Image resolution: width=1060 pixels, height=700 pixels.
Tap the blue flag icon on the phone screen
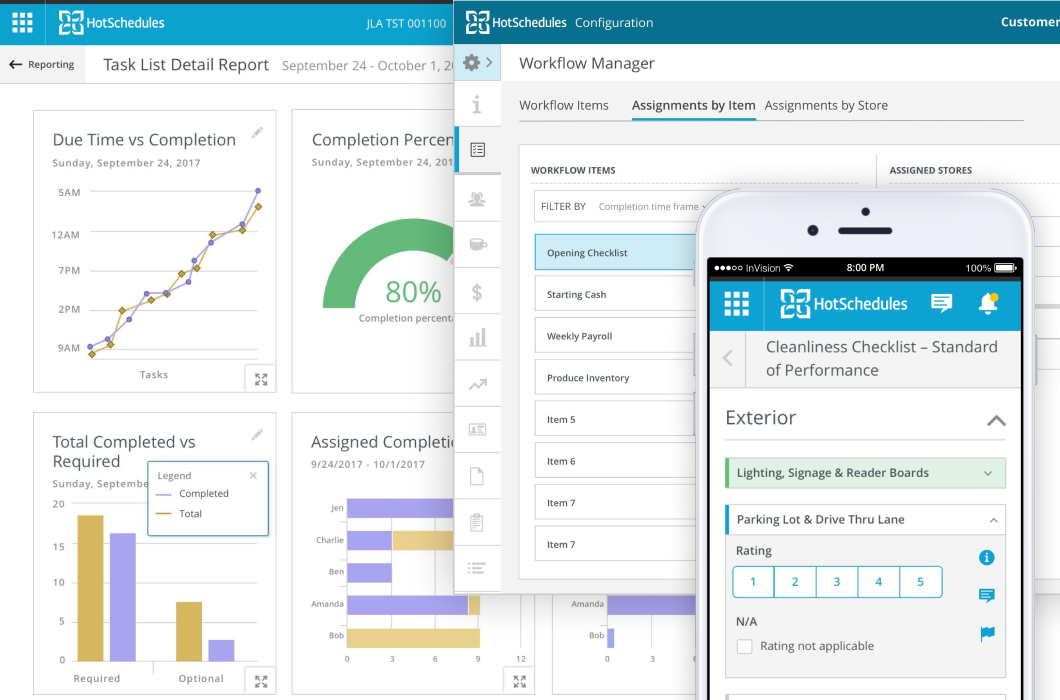987,633
